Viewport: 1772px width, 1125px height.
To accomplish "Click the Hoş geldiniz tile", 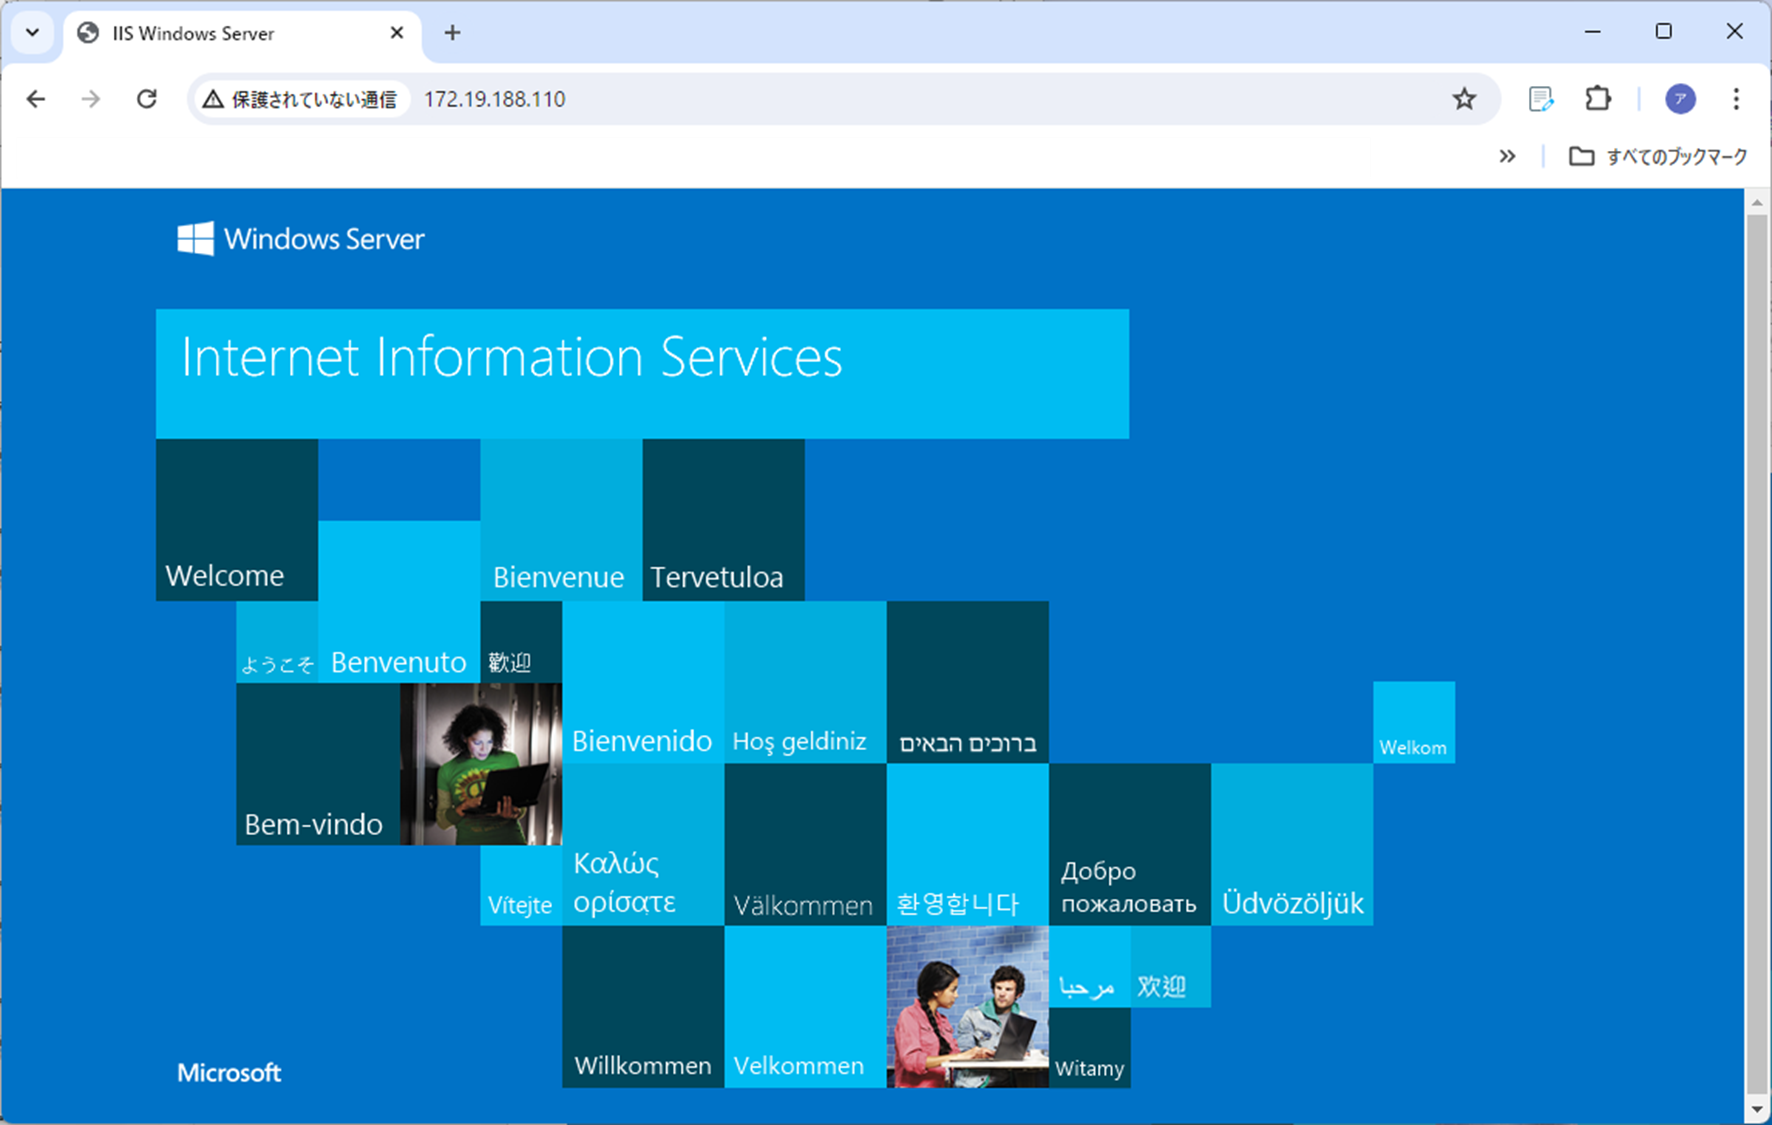I will [x=805, y=682].
